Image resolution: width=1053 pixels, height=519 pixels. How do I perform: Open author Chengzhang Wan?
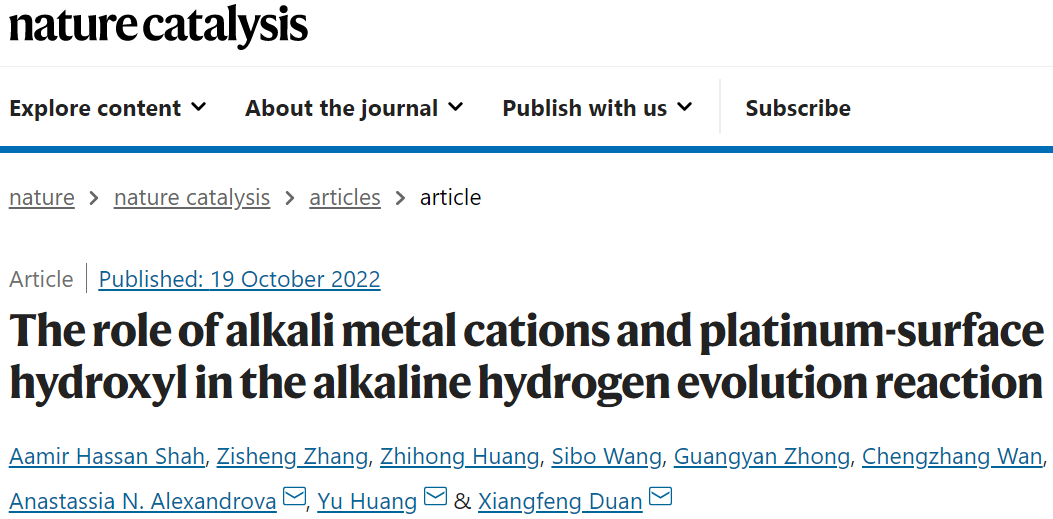coord(952,457)
